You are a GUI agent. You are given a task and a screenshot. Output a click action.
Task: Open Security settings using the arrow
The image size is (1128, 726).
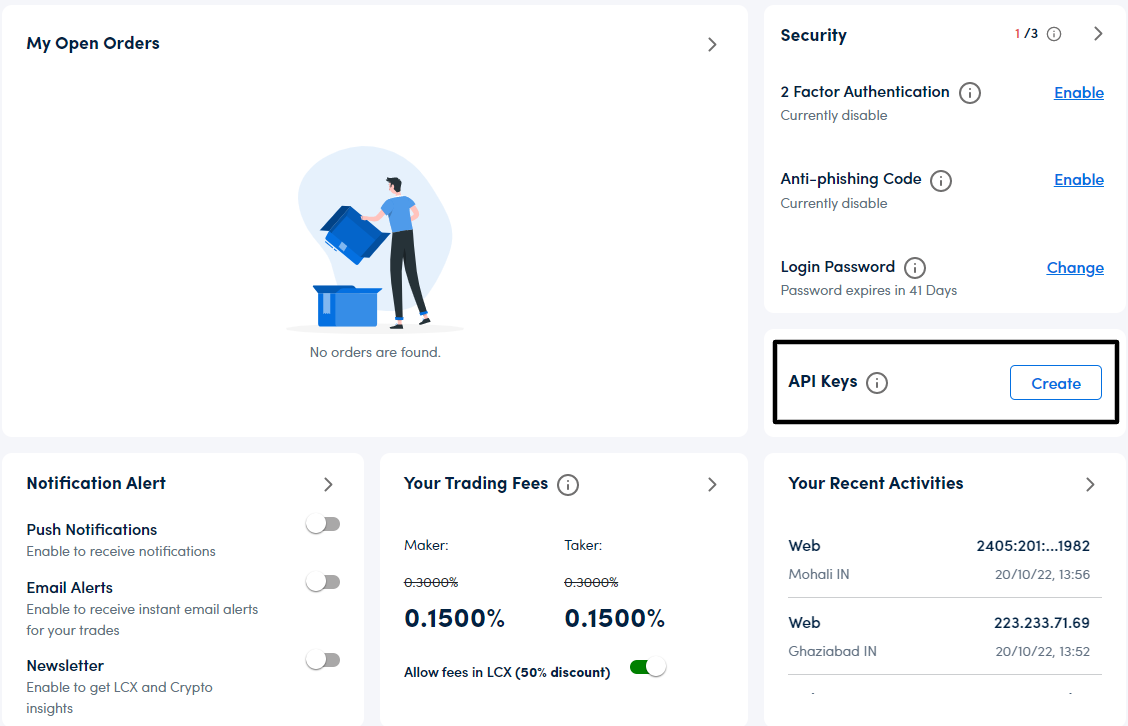pos(1098,34)
